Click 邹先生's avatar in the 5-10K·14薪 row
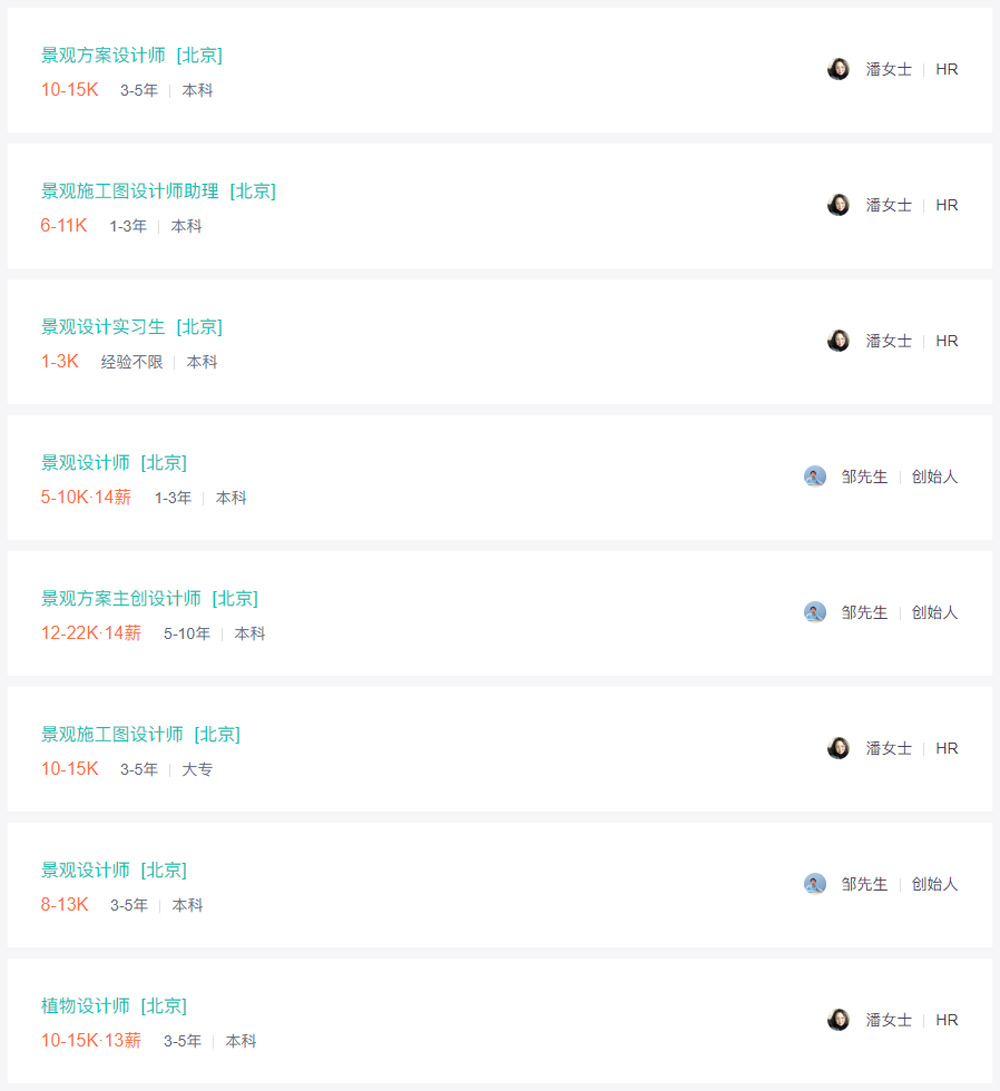 (815, 476)
